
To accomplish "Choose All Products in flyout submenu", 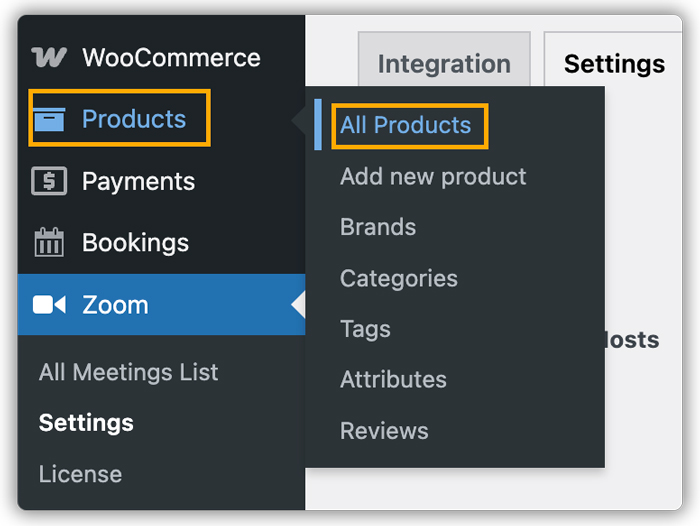I will pos(405,125).
